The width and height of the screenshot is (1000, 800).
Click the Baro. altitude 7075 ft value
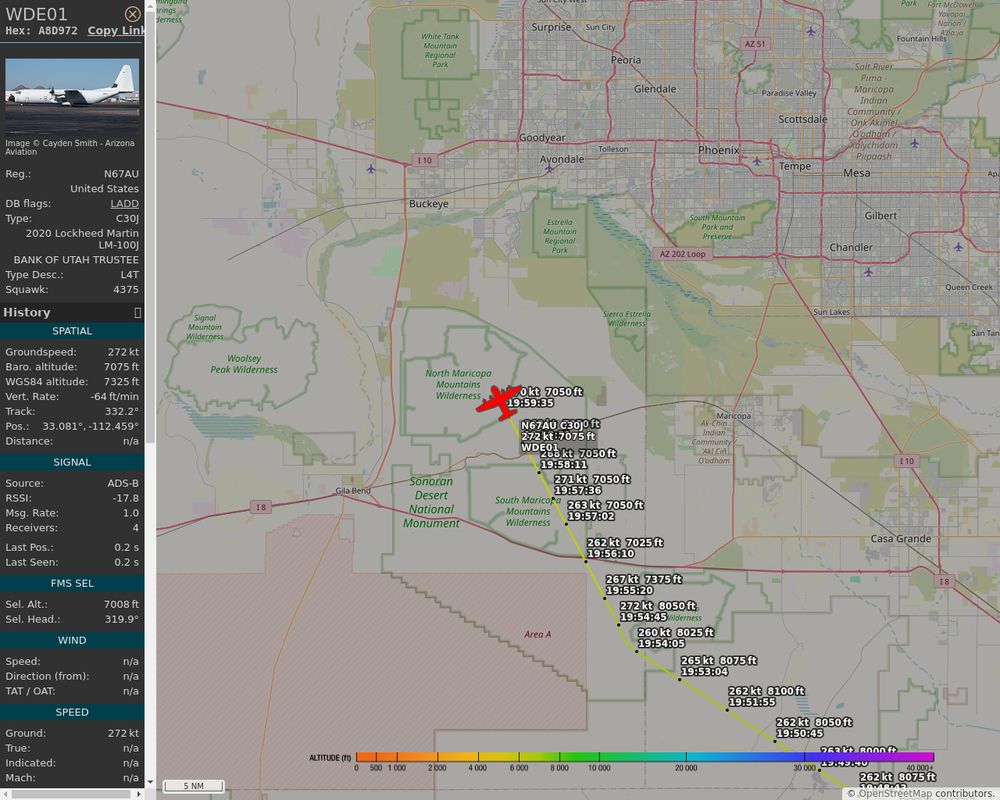point(121,367)
